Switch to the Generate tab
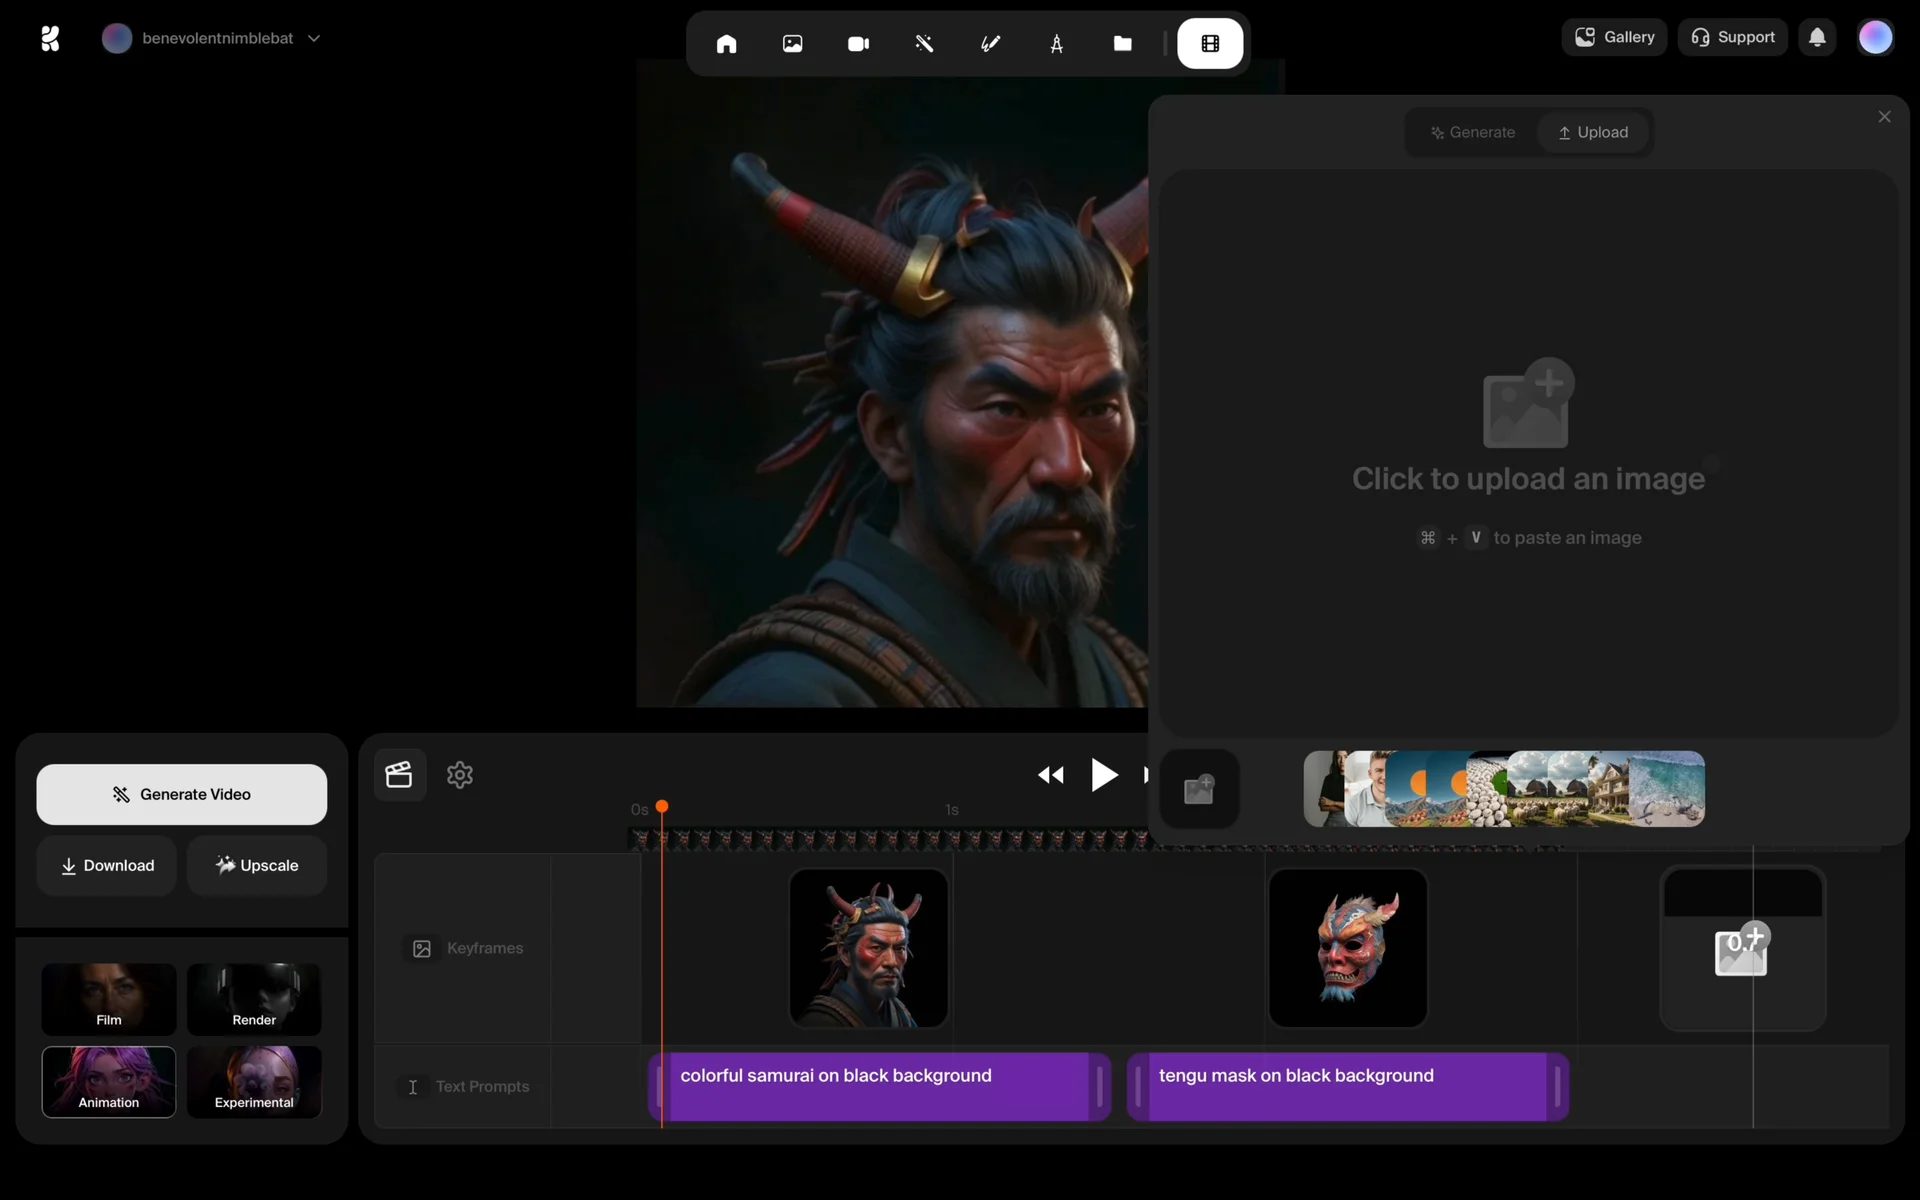Screen dimensions: 1920x1200 [1472, 132]
